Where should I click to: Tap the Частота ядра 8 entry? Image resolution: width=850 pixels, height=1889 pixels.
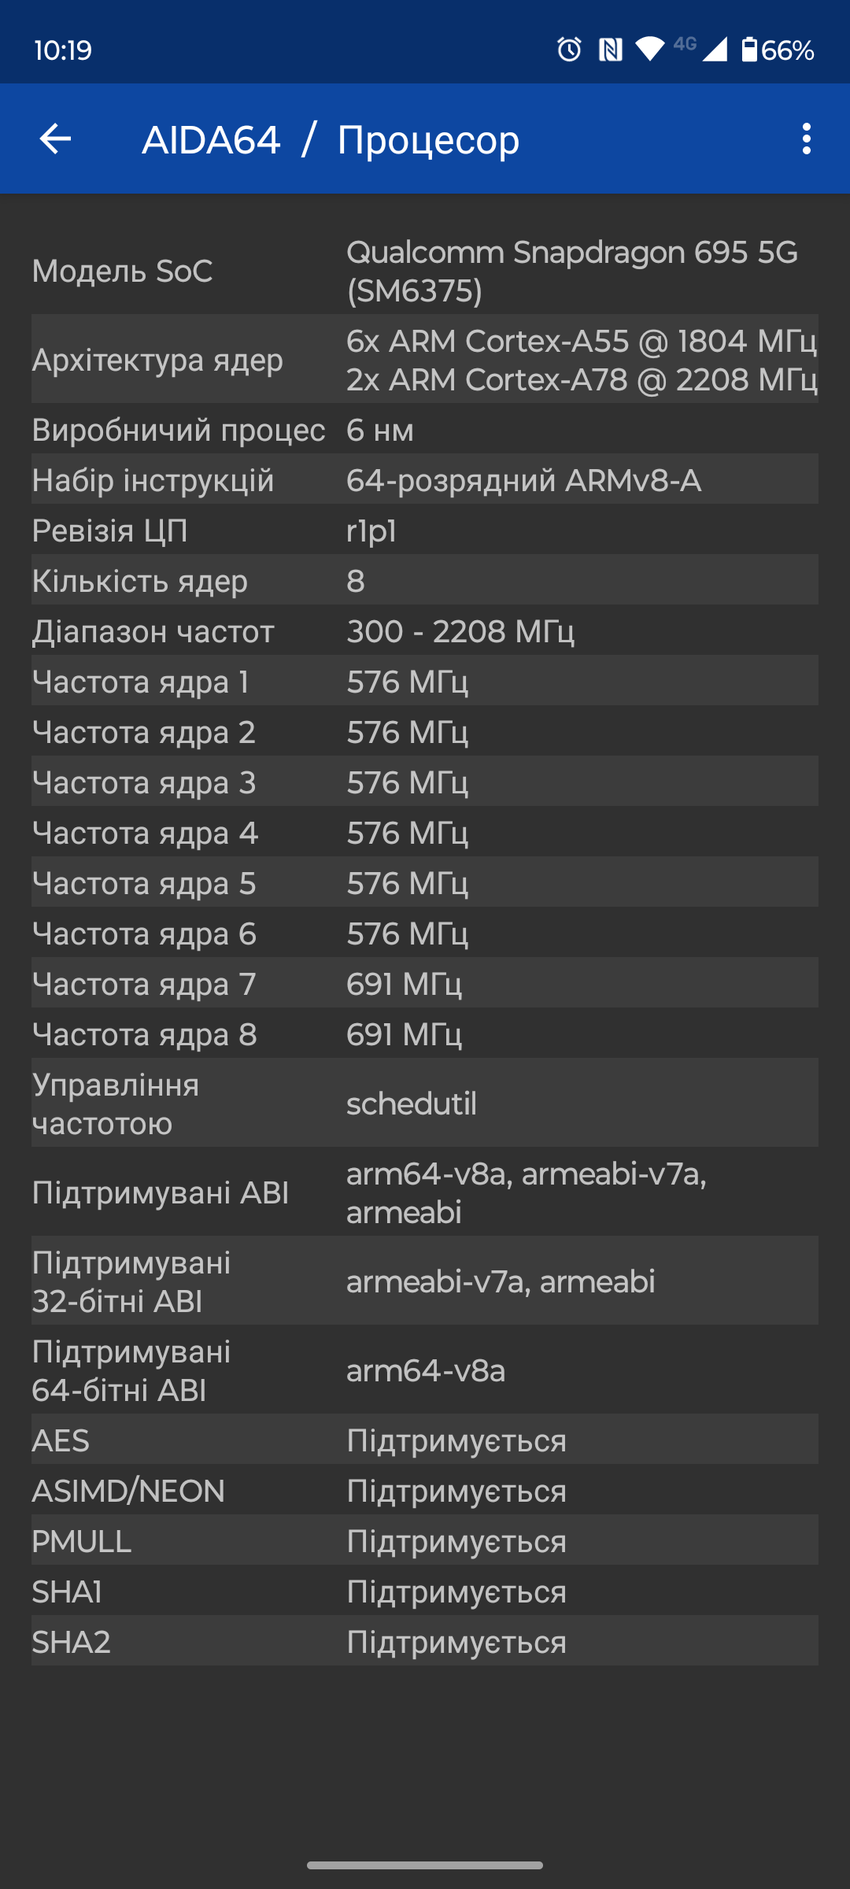point(425,1034)
